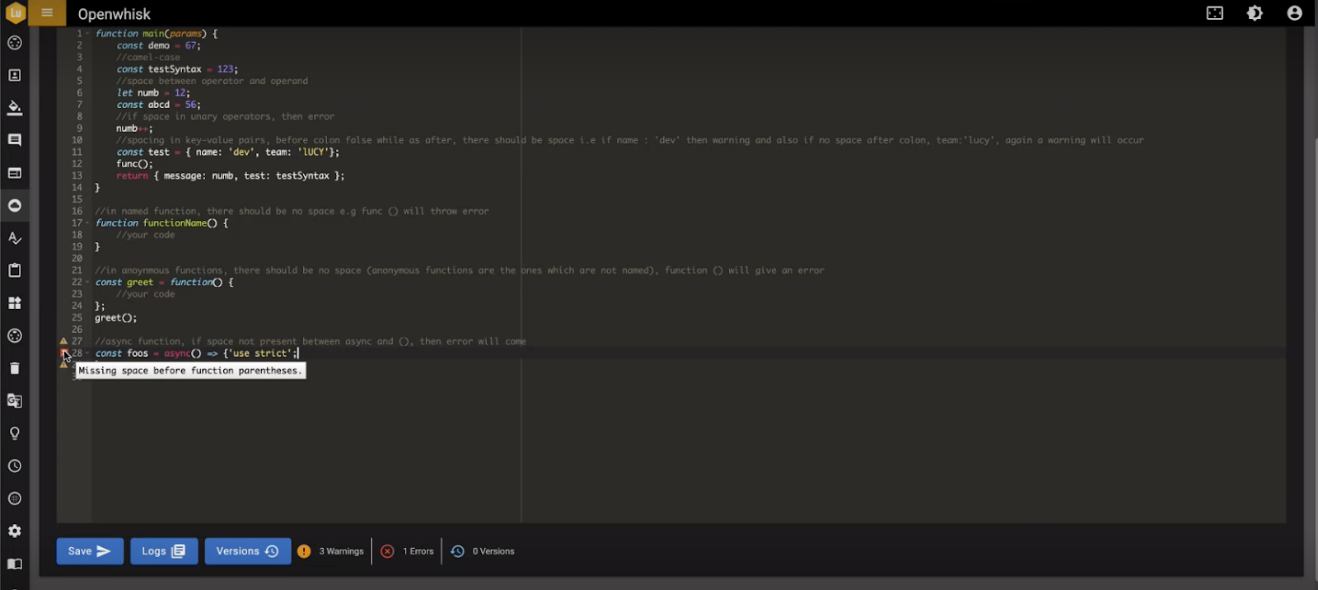Open the settings gear sidebar icon

coord(14,531)
